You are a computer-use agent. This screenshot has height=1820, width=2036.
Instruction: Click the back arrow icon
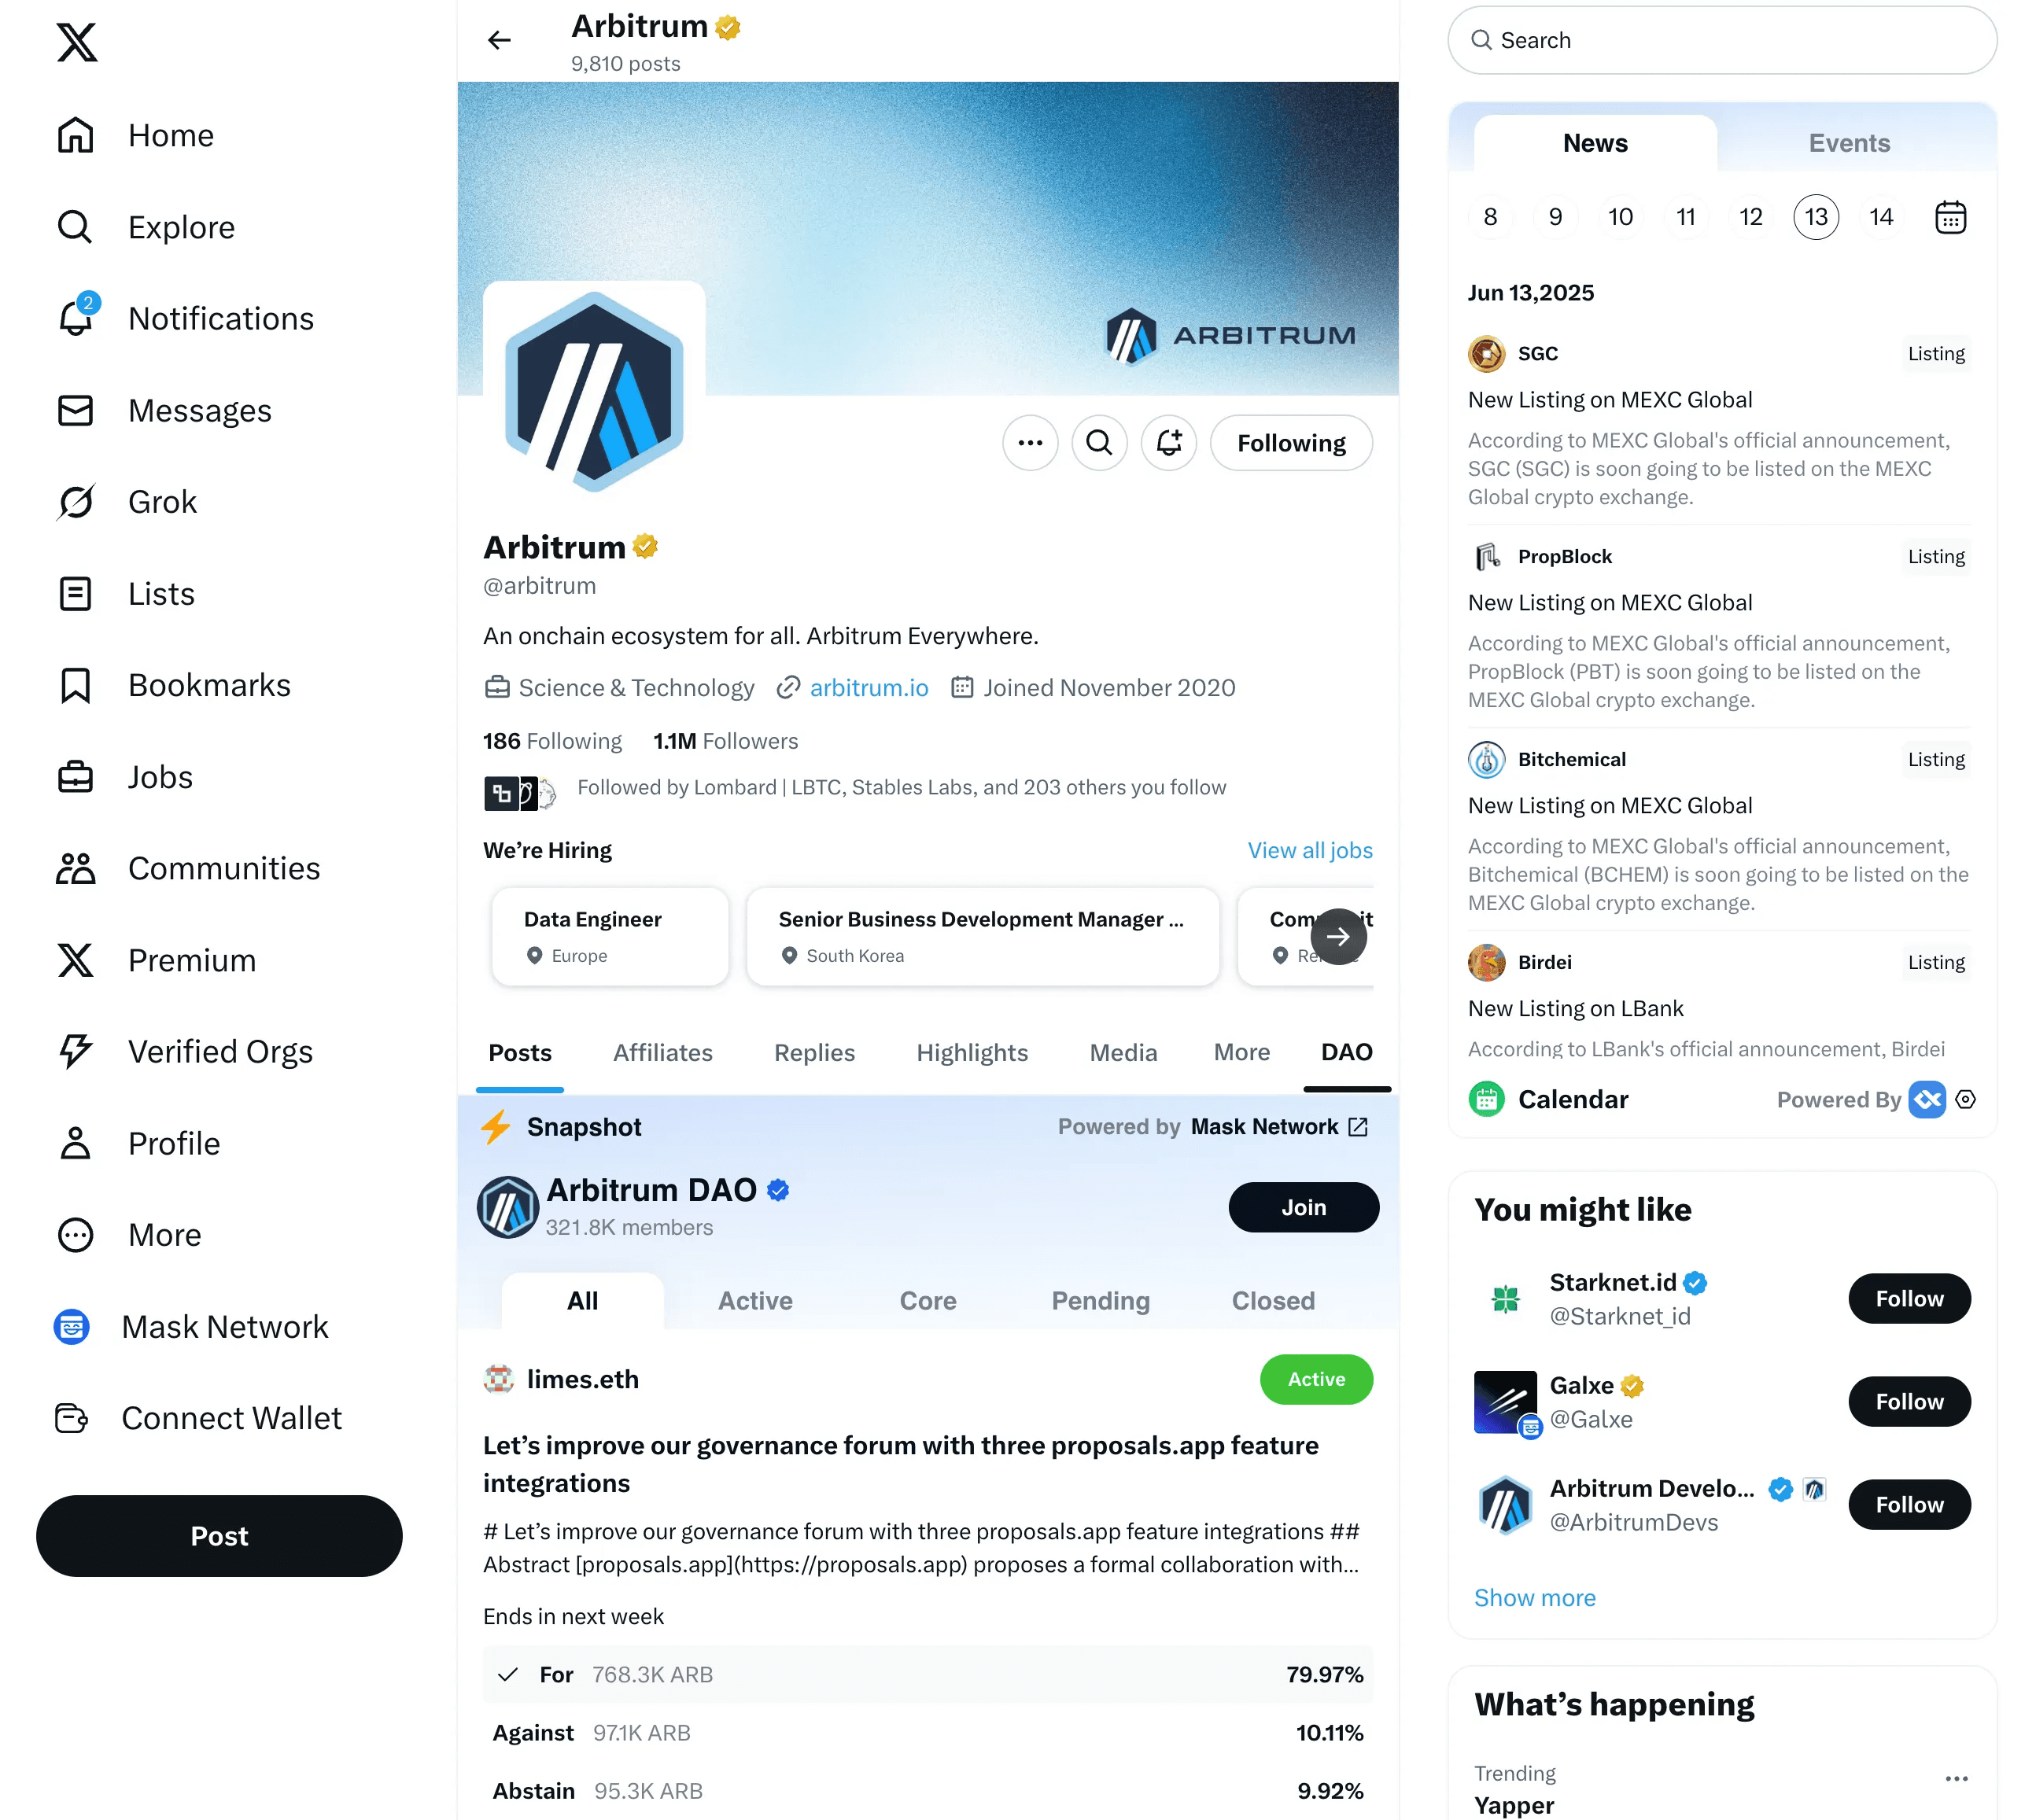click(499, 40)
